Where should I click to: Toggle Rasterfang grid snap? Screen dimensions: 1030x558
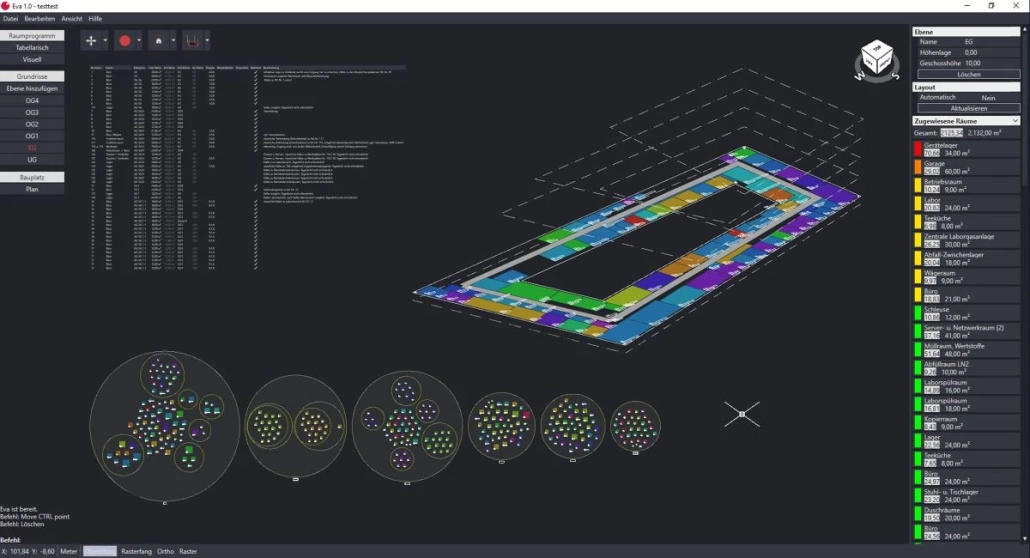[136, 551]
